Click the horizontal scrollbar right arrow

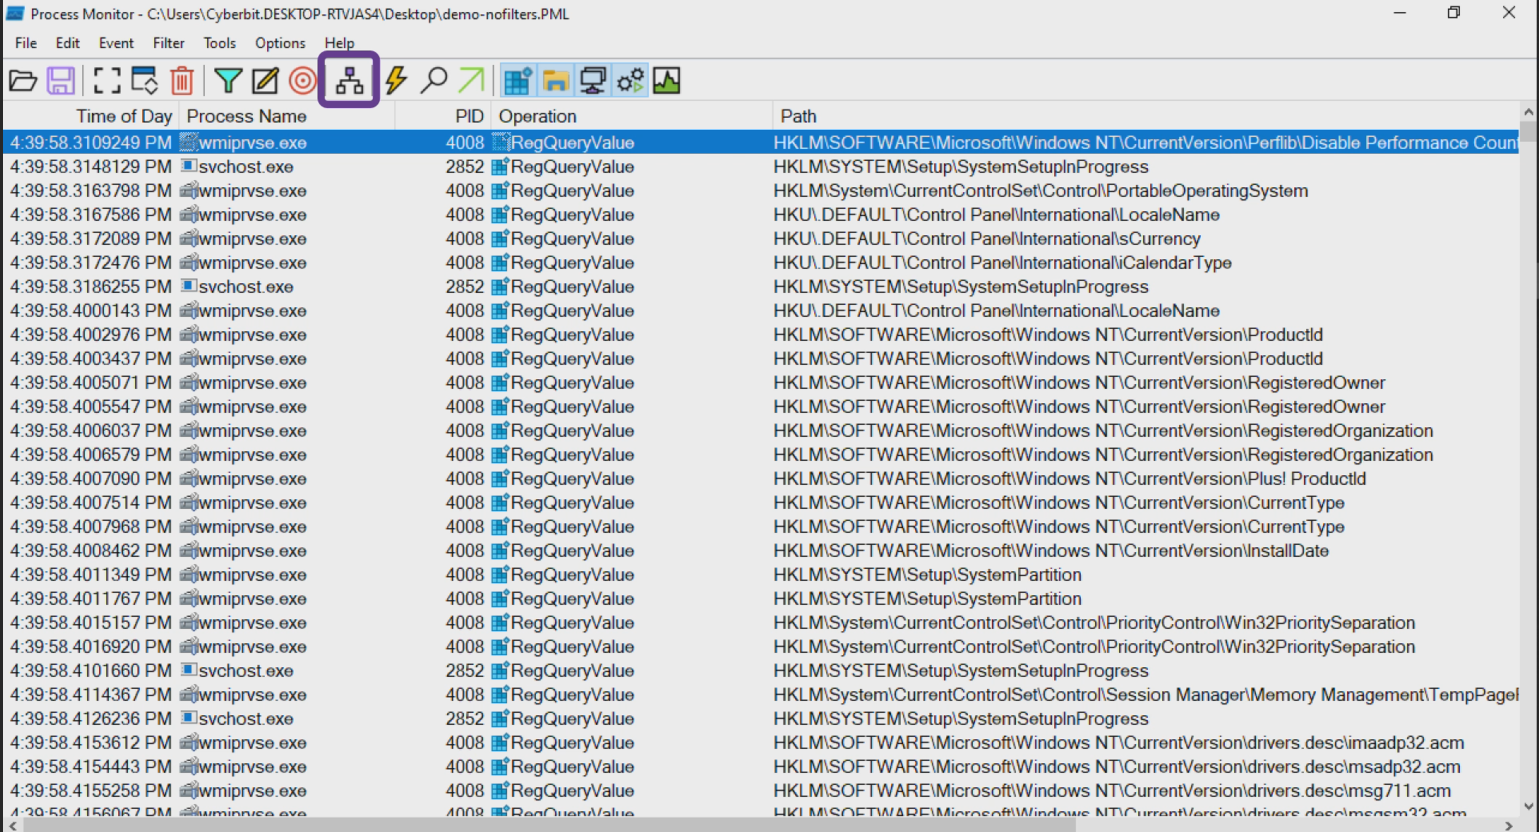1510,824
